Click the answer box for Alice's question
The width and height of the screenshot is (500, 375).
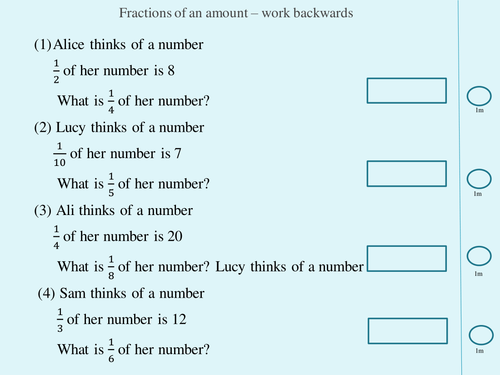pos(407,91)
